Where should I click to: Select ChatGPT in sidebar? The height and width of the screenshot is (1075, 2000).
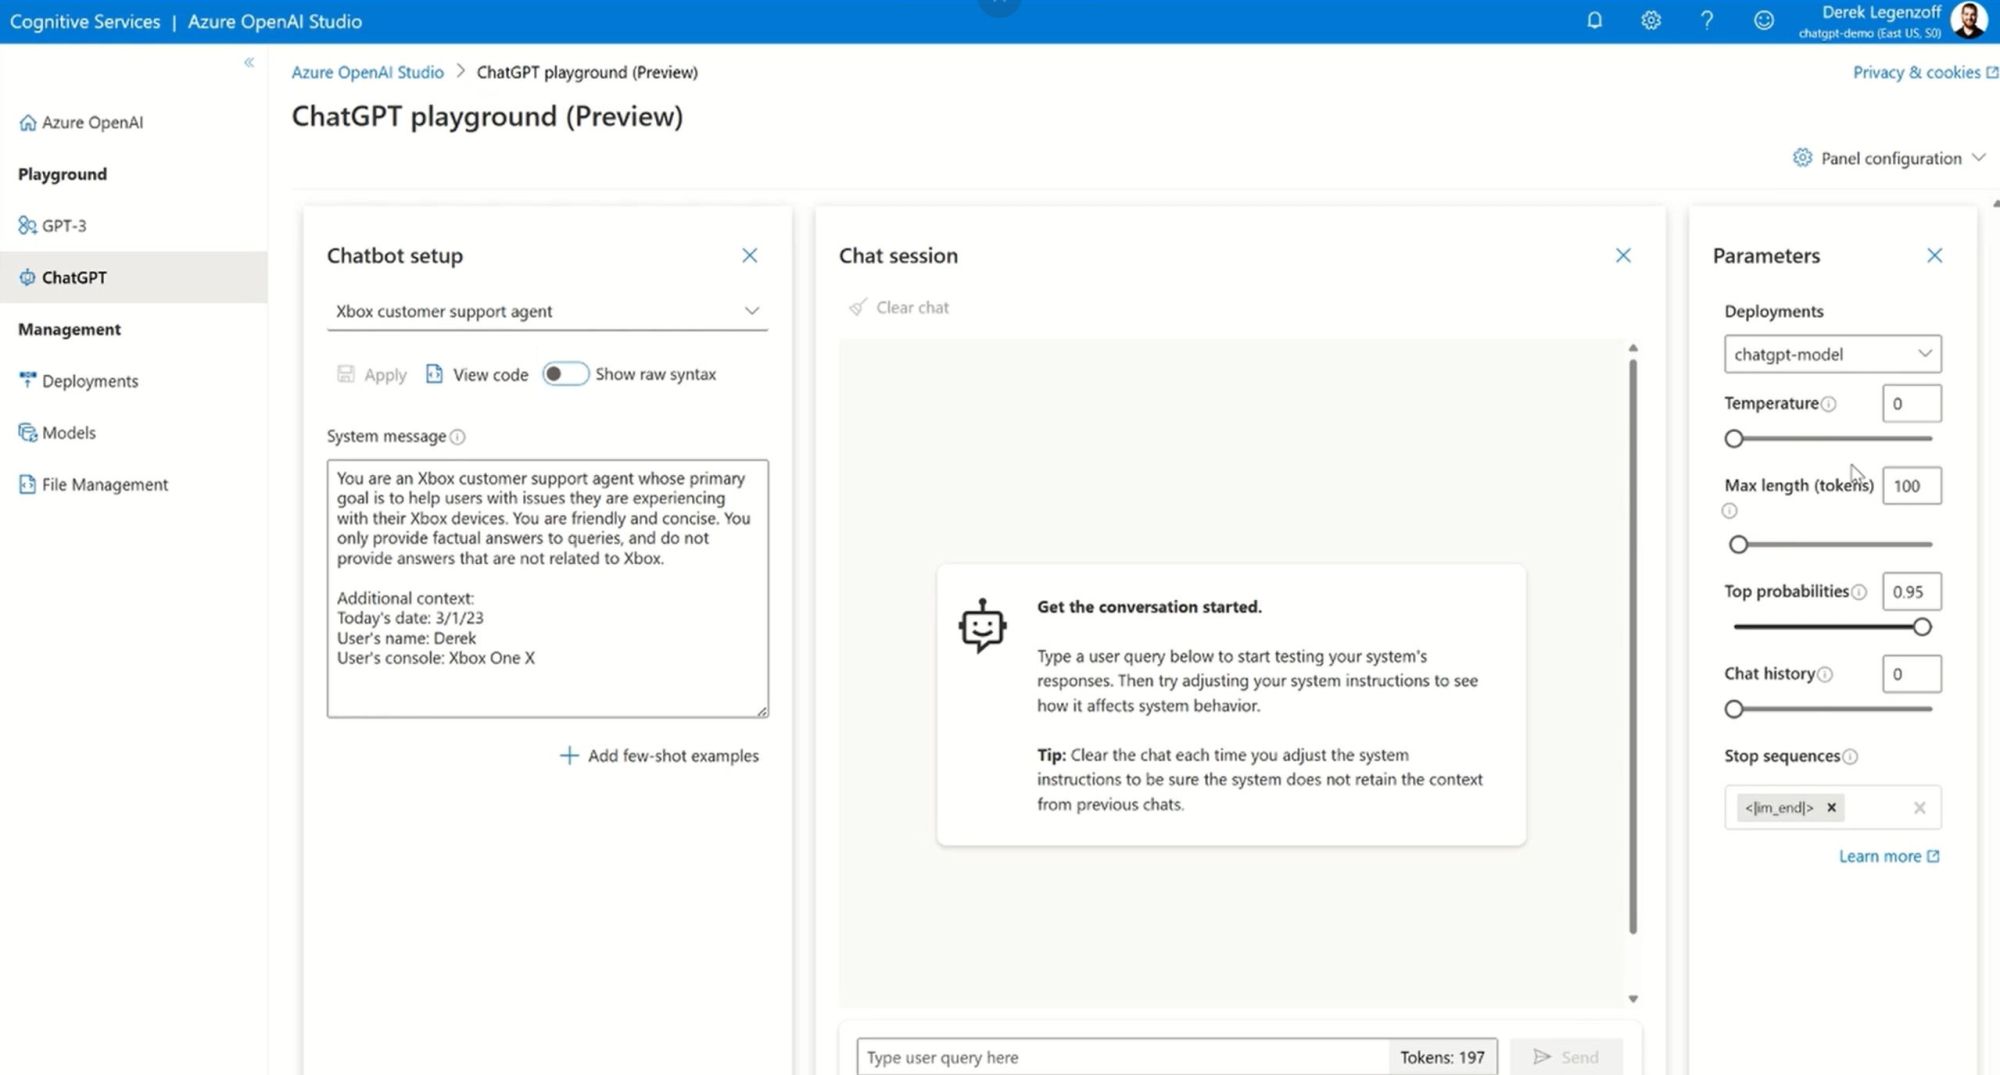click(134, 277)
